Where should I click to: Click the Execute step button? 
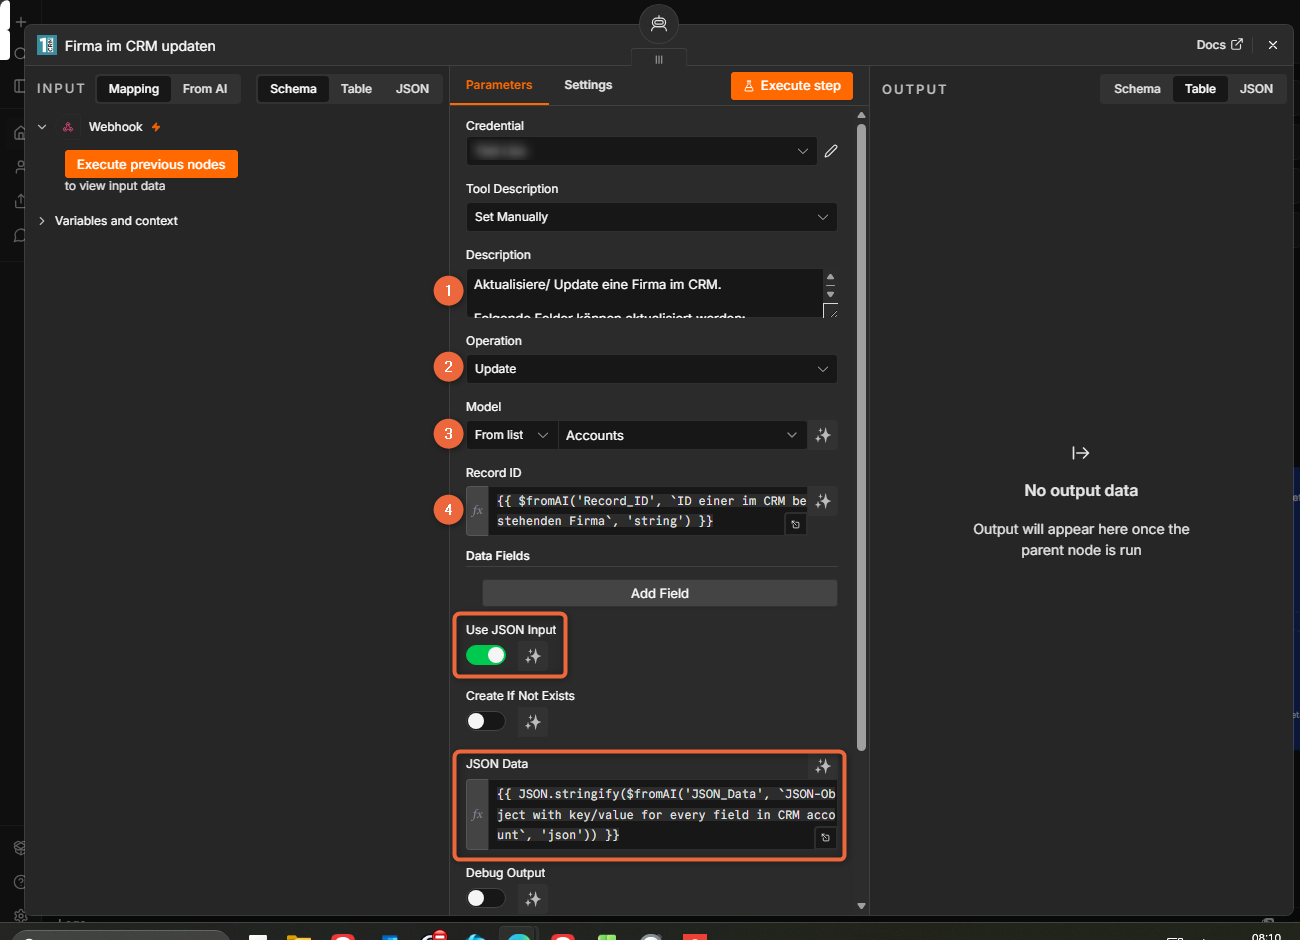click(792, 86)
